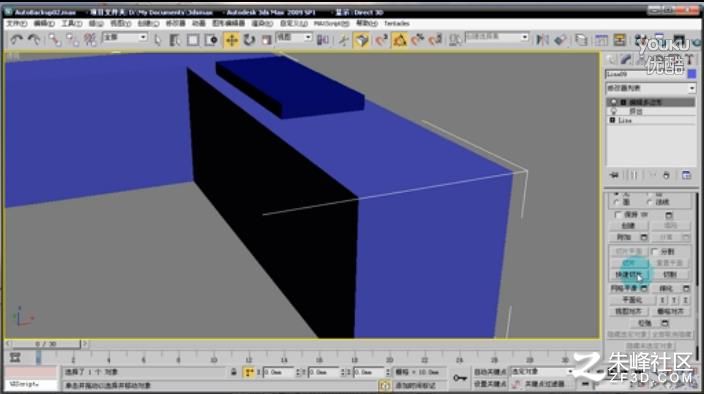Open the 全部 (All) selection filter dropdown
This screenshot has height=394, width=705.
[125, 38]
